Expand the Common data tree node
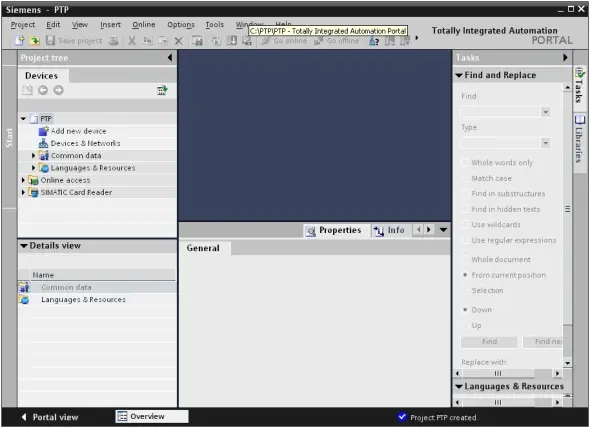Image resolution: width=590 pixels, height=428 pixels. 33,155
